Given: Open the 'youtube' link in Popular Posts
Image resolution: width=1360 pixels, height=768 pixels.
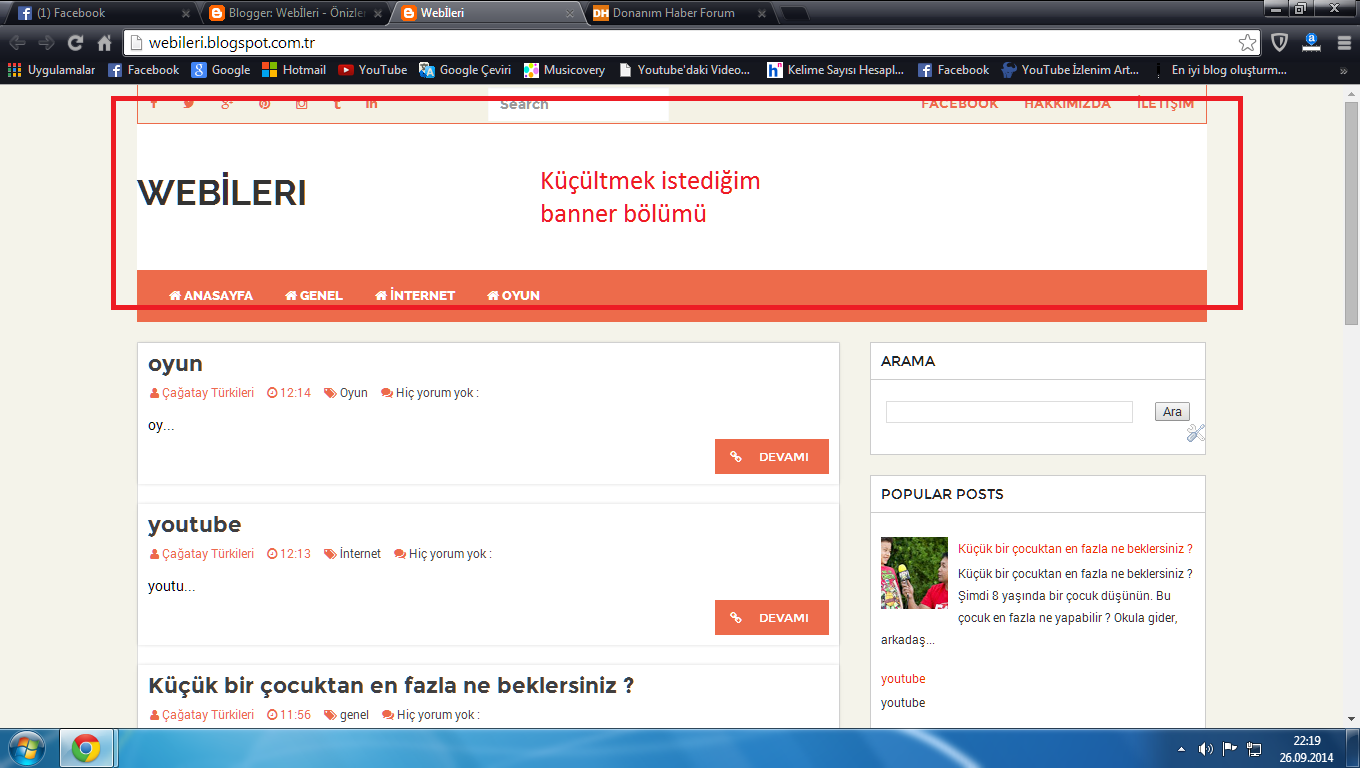Looking at the screenshot, I should pos(903,679).
